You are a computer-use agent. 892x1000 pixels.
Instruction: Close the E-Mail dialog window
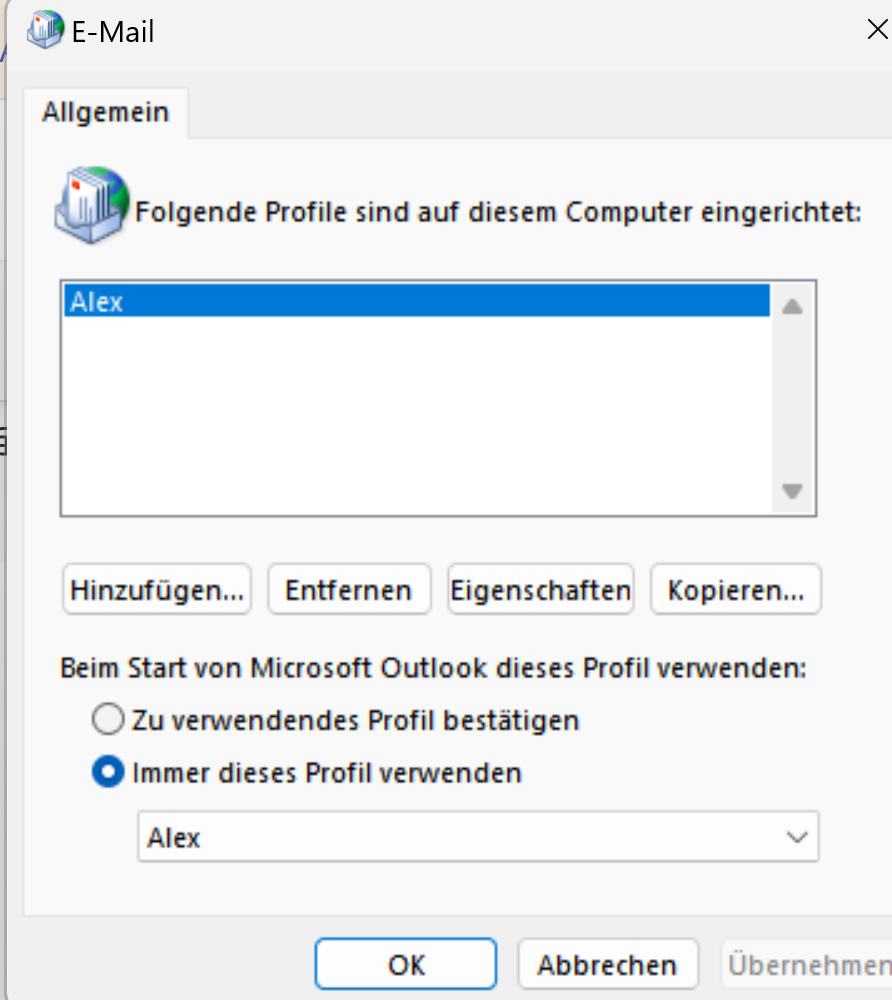(877, 29)
